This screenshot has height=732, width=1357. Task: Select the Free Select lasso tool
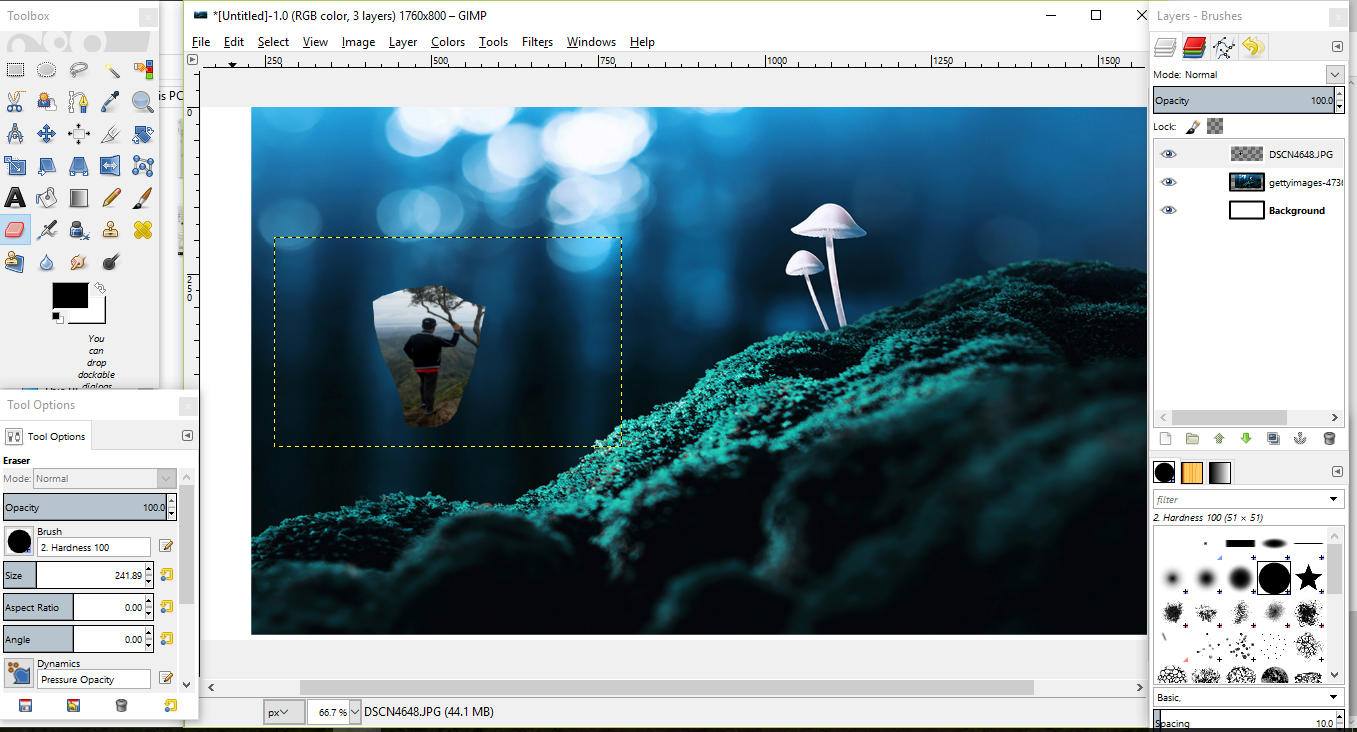79,70
